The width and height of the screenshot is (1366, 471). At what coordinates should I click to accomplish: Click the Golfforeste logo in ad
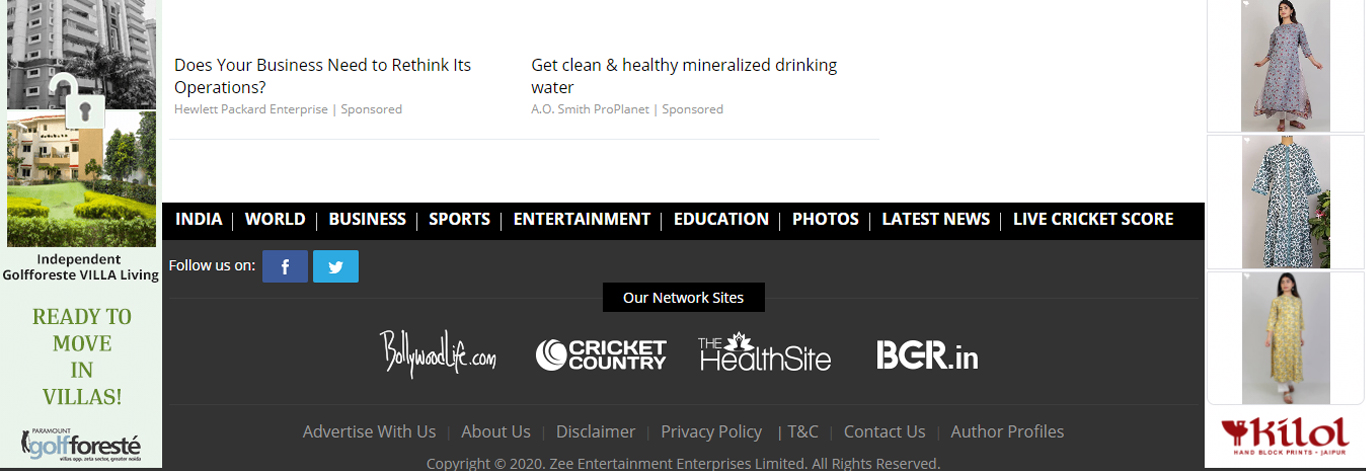[x=81, y=443]
